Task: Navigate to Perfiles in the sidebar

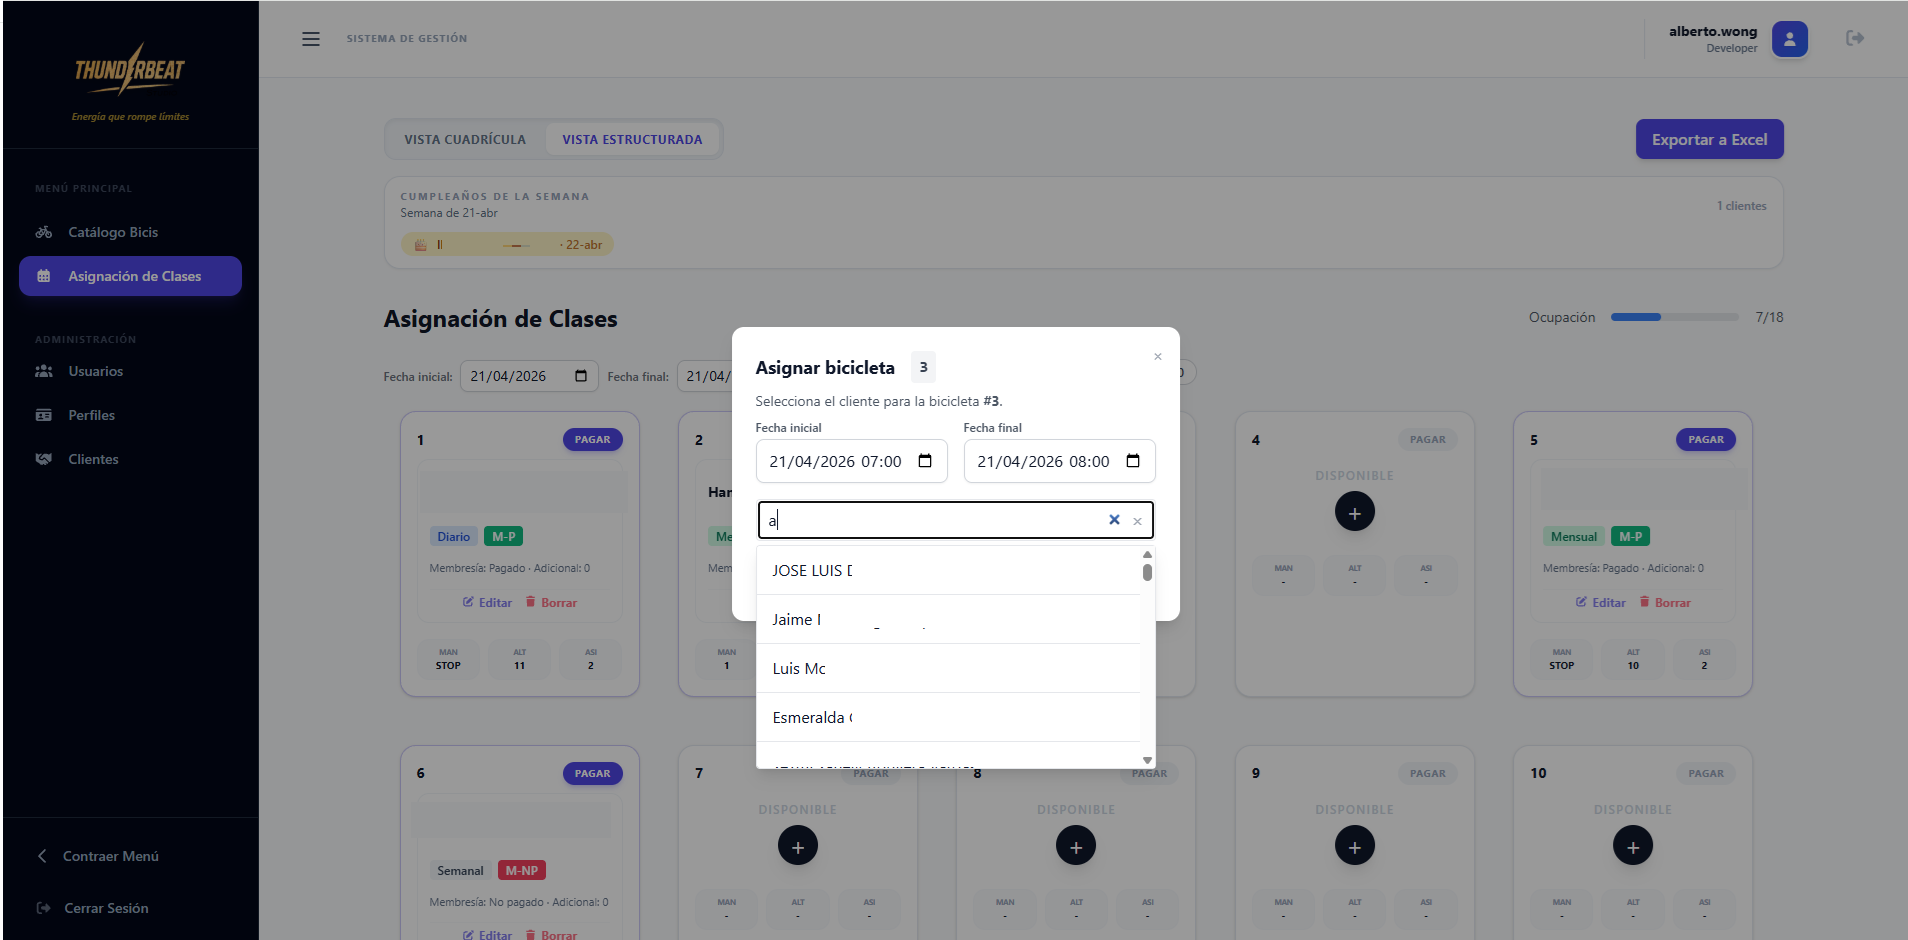Action: [130, 415]
